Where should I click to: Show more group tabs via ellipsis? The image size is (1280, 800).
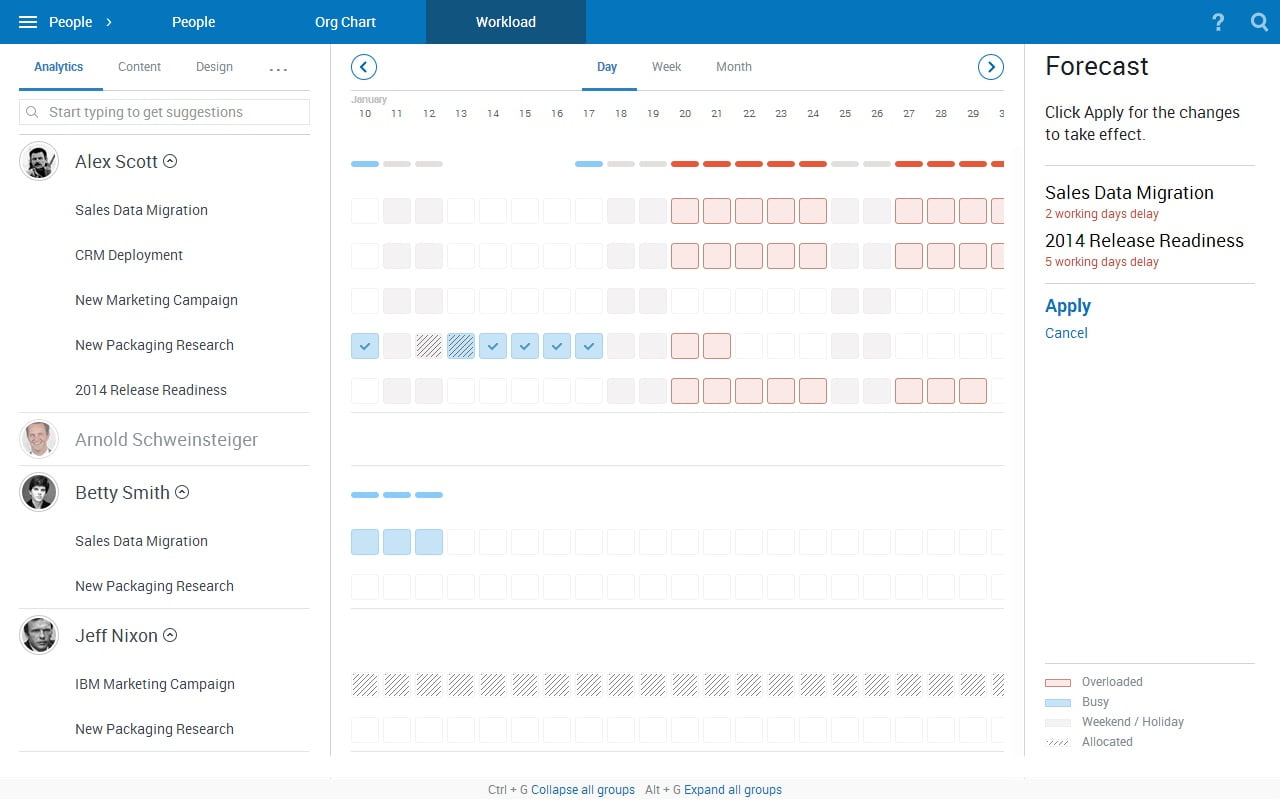point(278,69)
